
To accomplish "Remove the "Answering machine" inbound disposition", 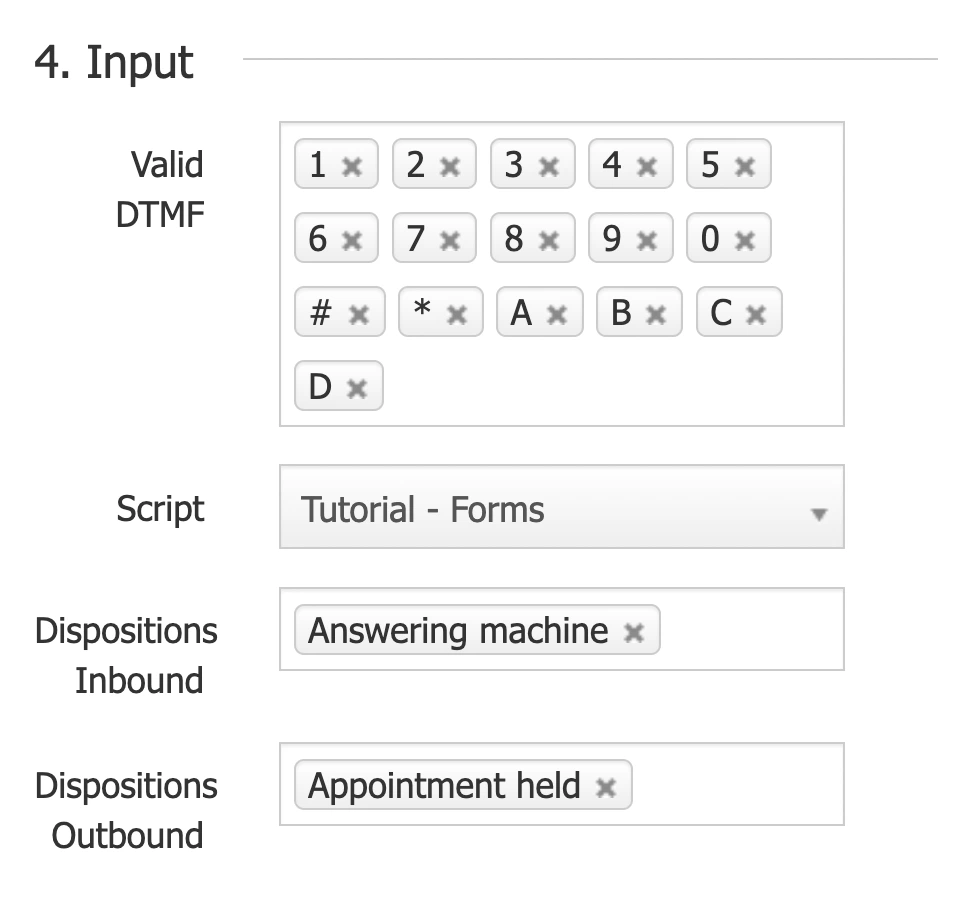I will 634,630.
